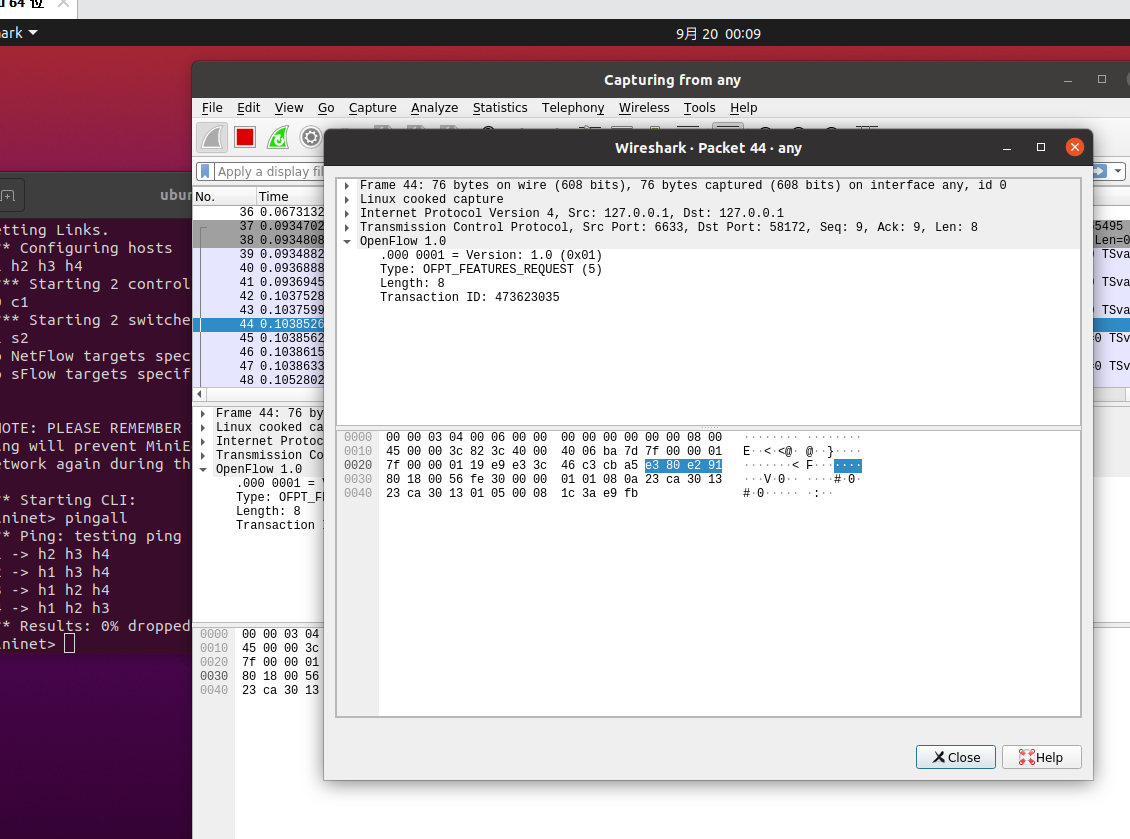
Task: Open the Capture menu
Action: [373, 107]
